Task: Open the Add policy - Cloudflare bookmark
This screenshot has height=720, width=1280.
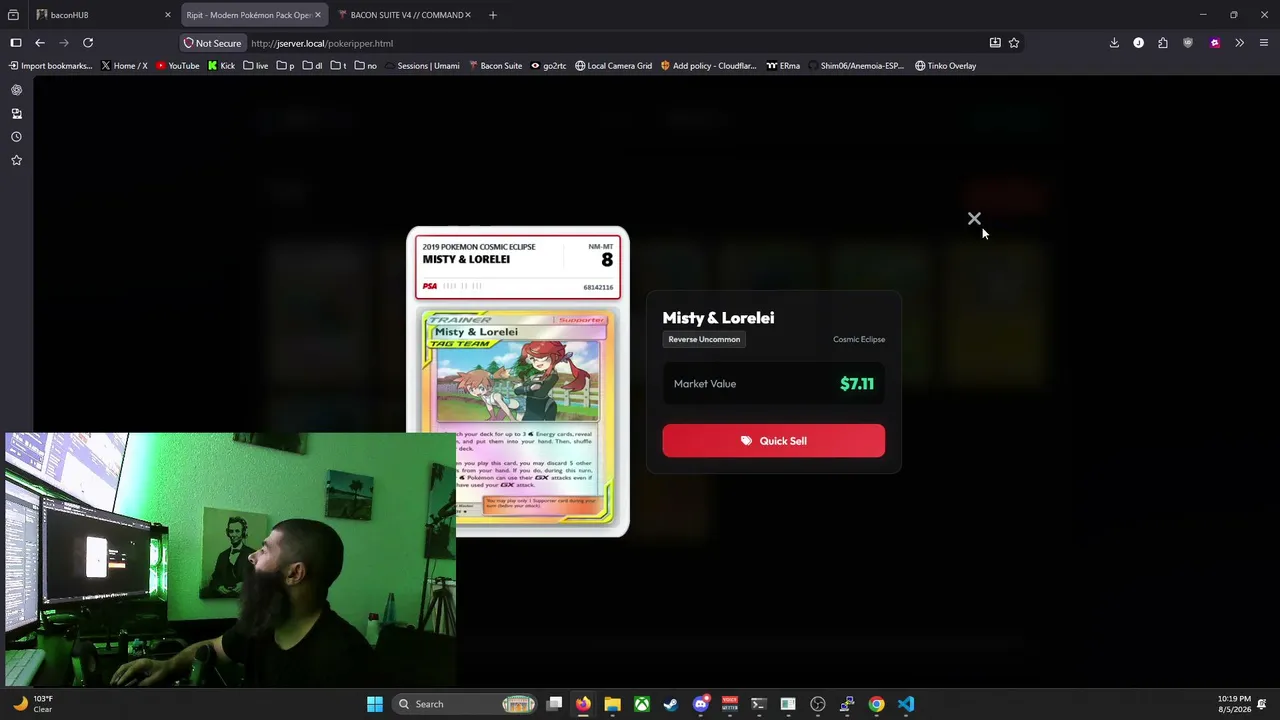Action: pos(708,66)
